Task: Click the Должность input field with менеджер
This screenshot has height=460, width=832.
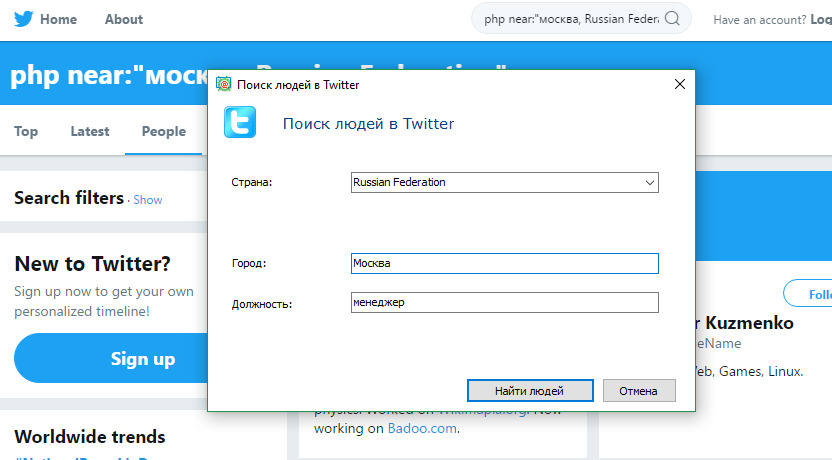Action: tap(505, 302)
